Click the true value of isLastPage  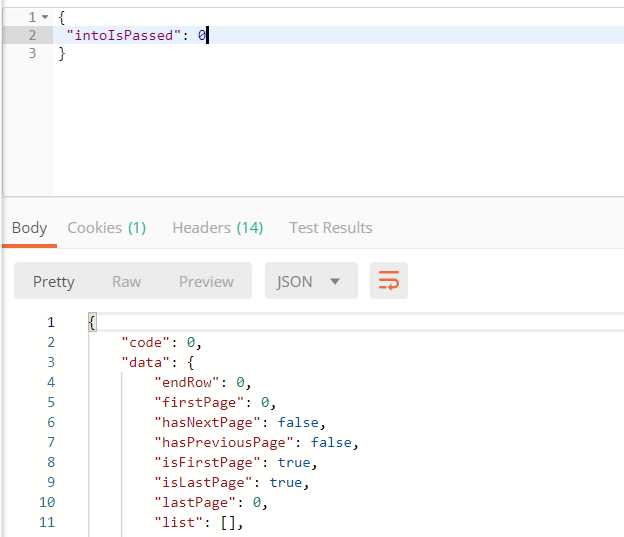pyautogui.click(x=286, y=482)
